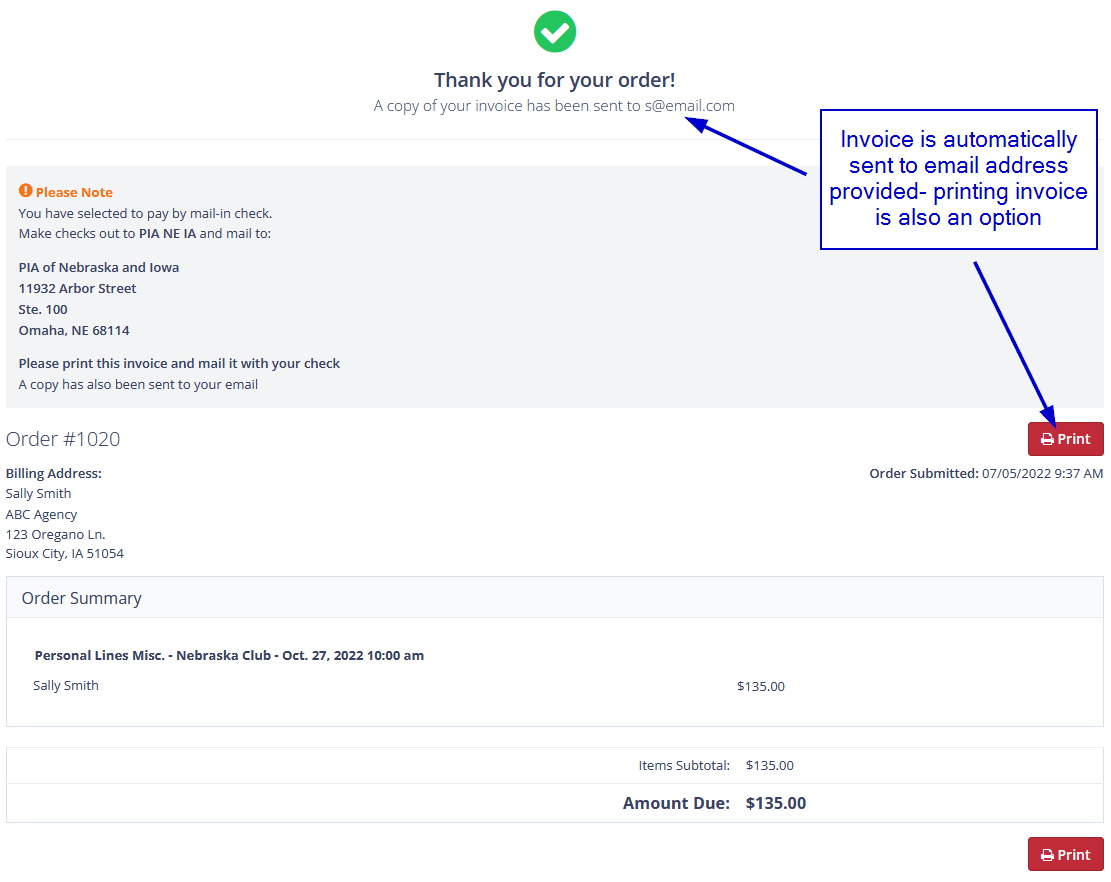Image resolution: width=1111 pixels, height=882 pixels.
Task: Click the printer icon in the bottom Print button
Action: [x=1047, y=856]
